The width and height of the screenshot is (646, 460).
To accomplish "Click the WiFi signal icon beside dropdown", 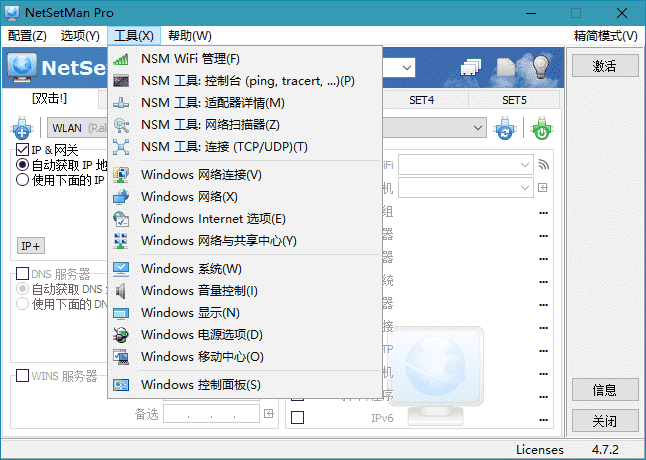I will tap(544, 164).
